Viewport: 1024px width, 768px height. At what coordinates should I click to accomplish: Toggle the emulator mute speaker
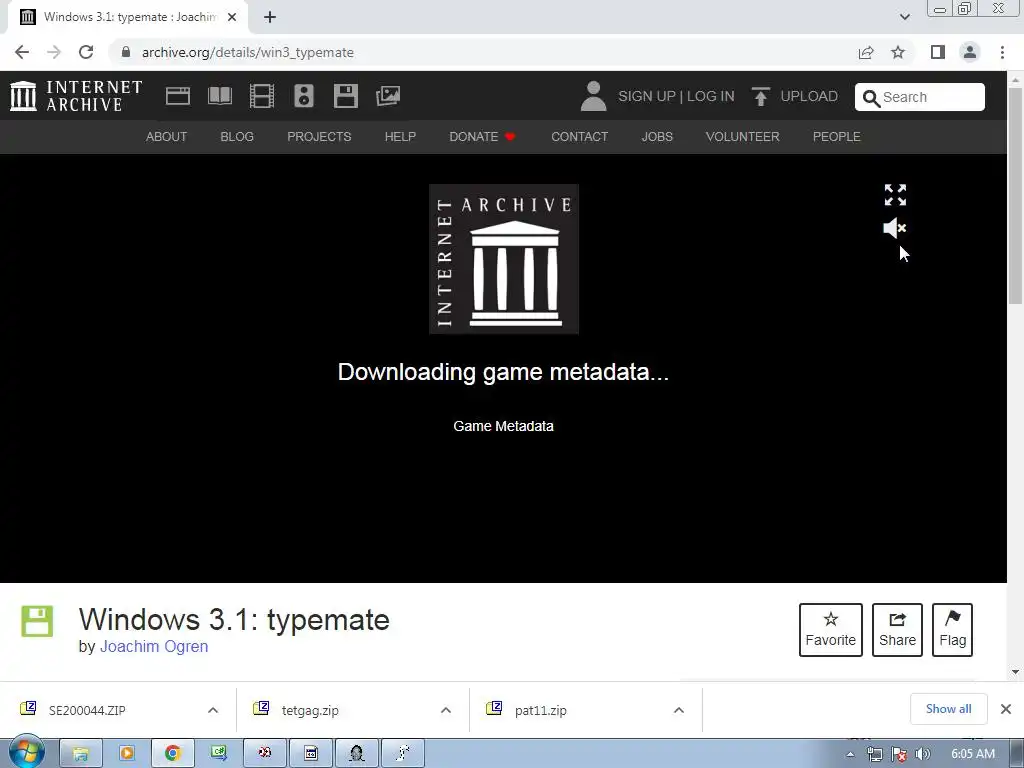pos(895,228)
